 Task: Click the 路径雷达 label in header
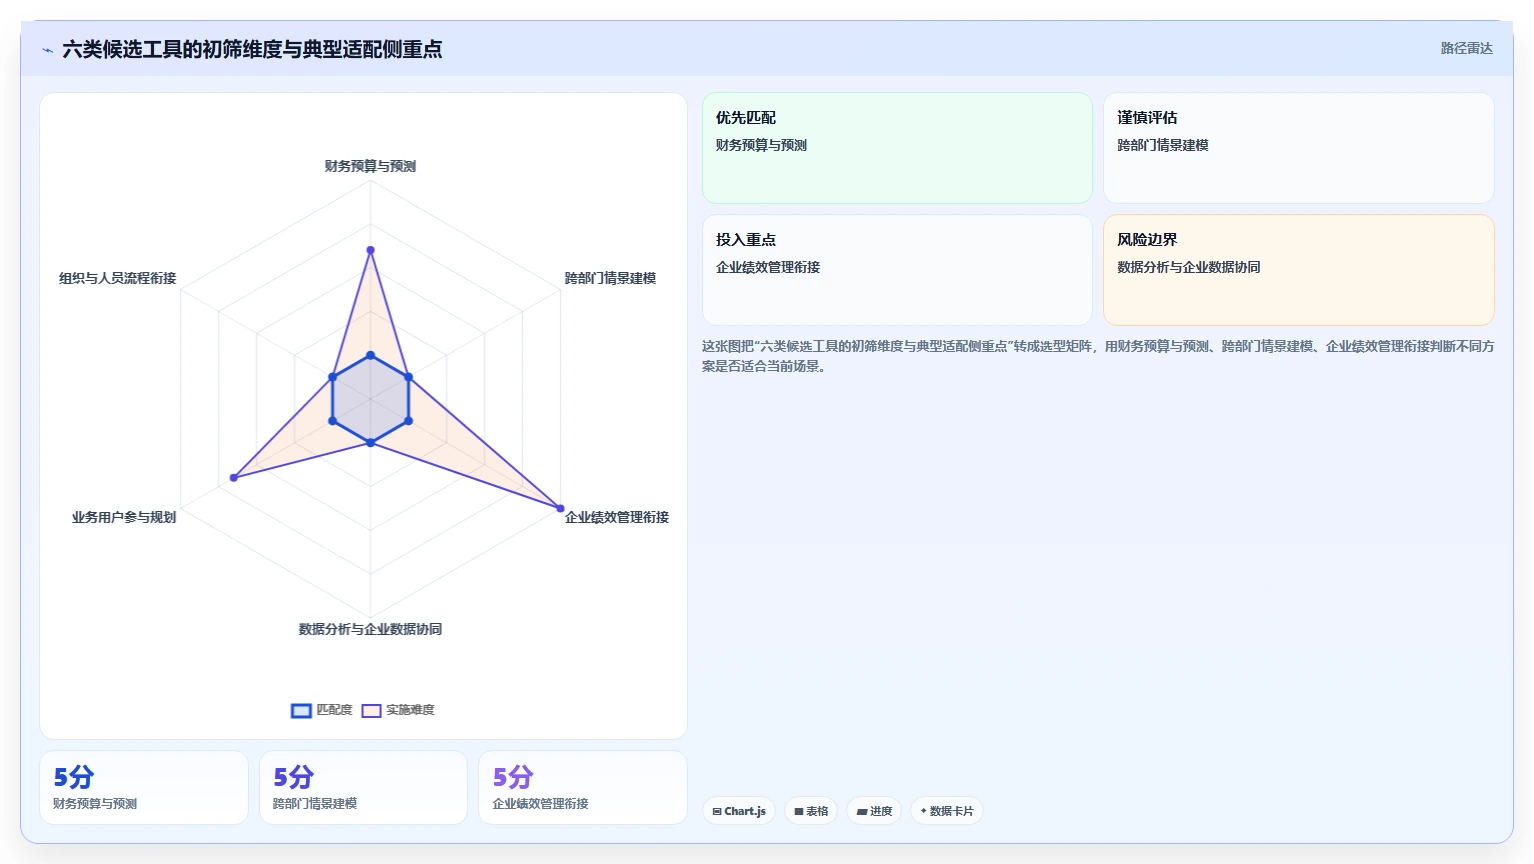(1466, 48)
